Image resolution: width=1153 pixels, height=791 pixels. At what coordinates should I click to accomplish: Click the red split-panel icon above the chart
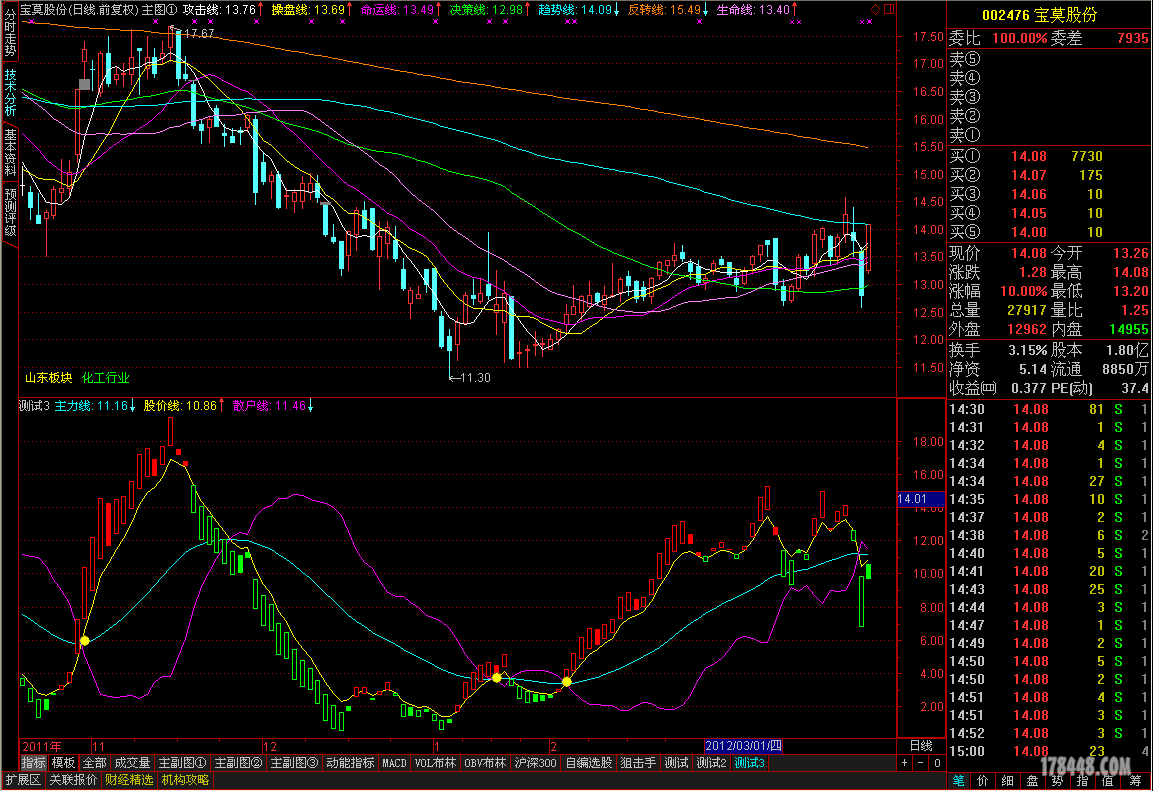coord(889,10)
